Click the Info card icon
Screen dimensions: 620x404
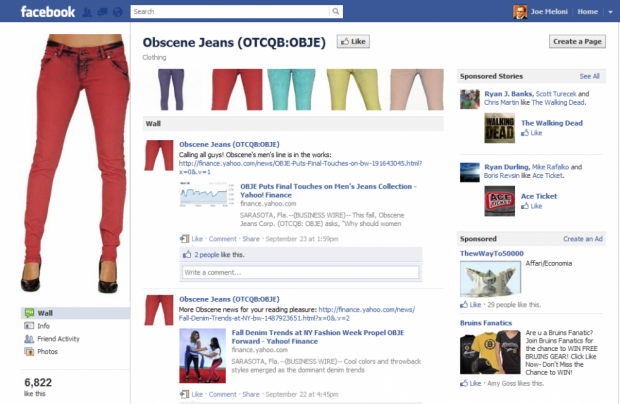click(29, 326)
